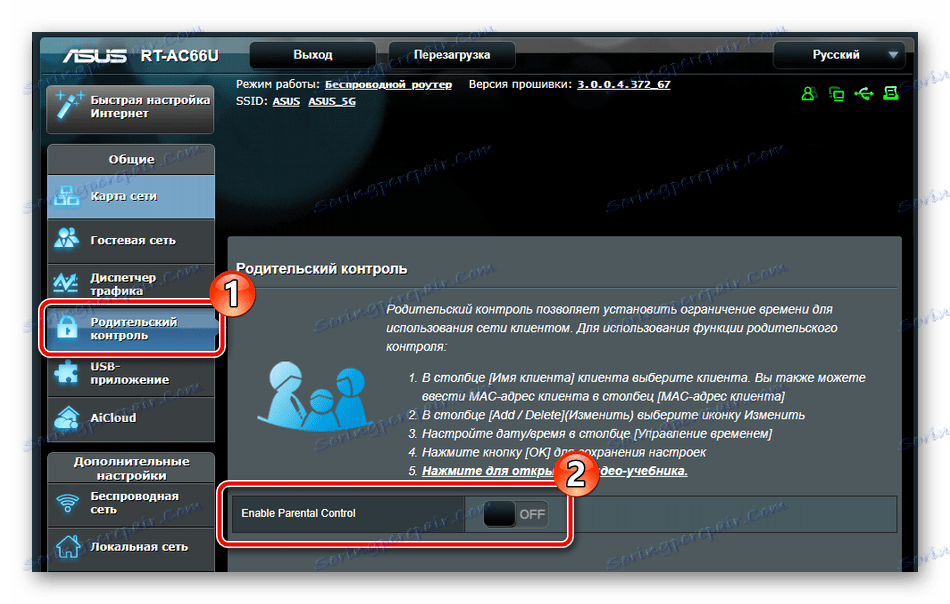Select Родительский контроль menu item
Image resolution: width=950 pixels, height=604 pixels.
pyautogui.click(x=131, y=328)
